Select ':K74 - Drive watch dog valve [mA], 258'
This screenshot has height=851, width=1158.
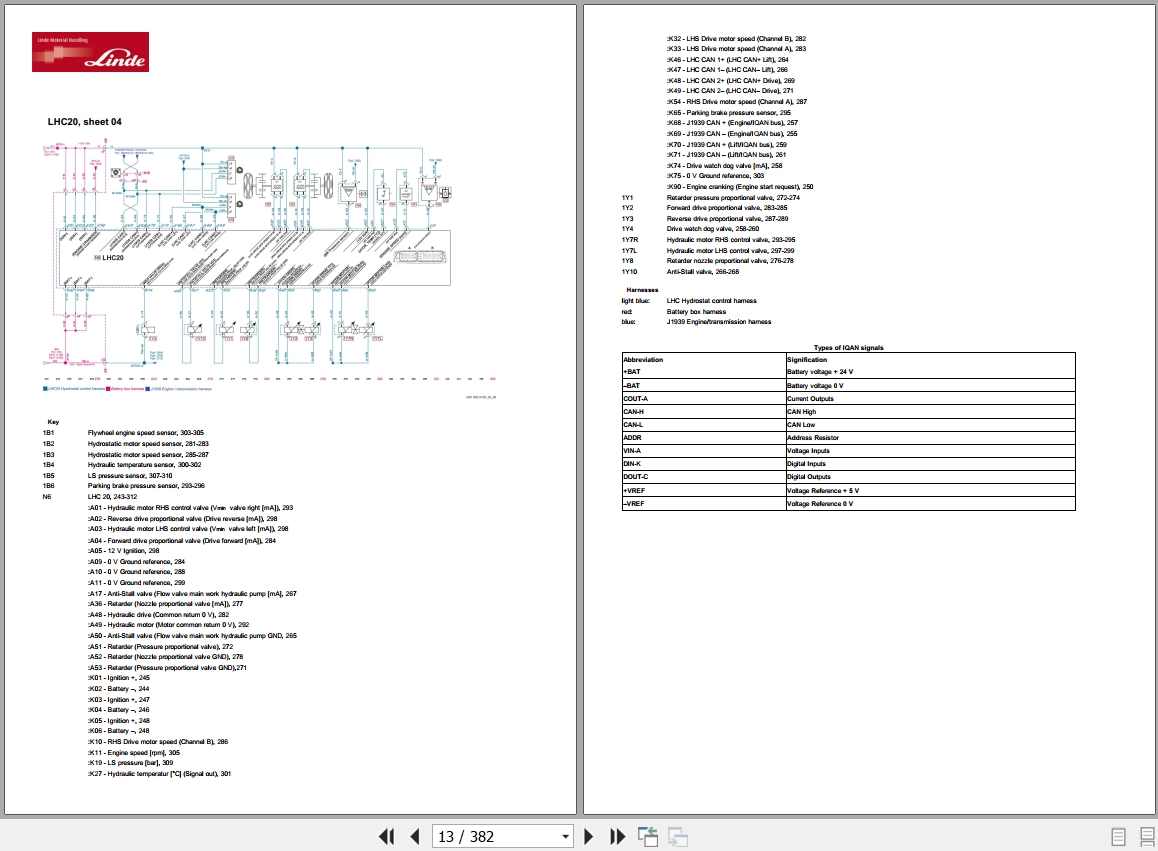pos(724,165)
